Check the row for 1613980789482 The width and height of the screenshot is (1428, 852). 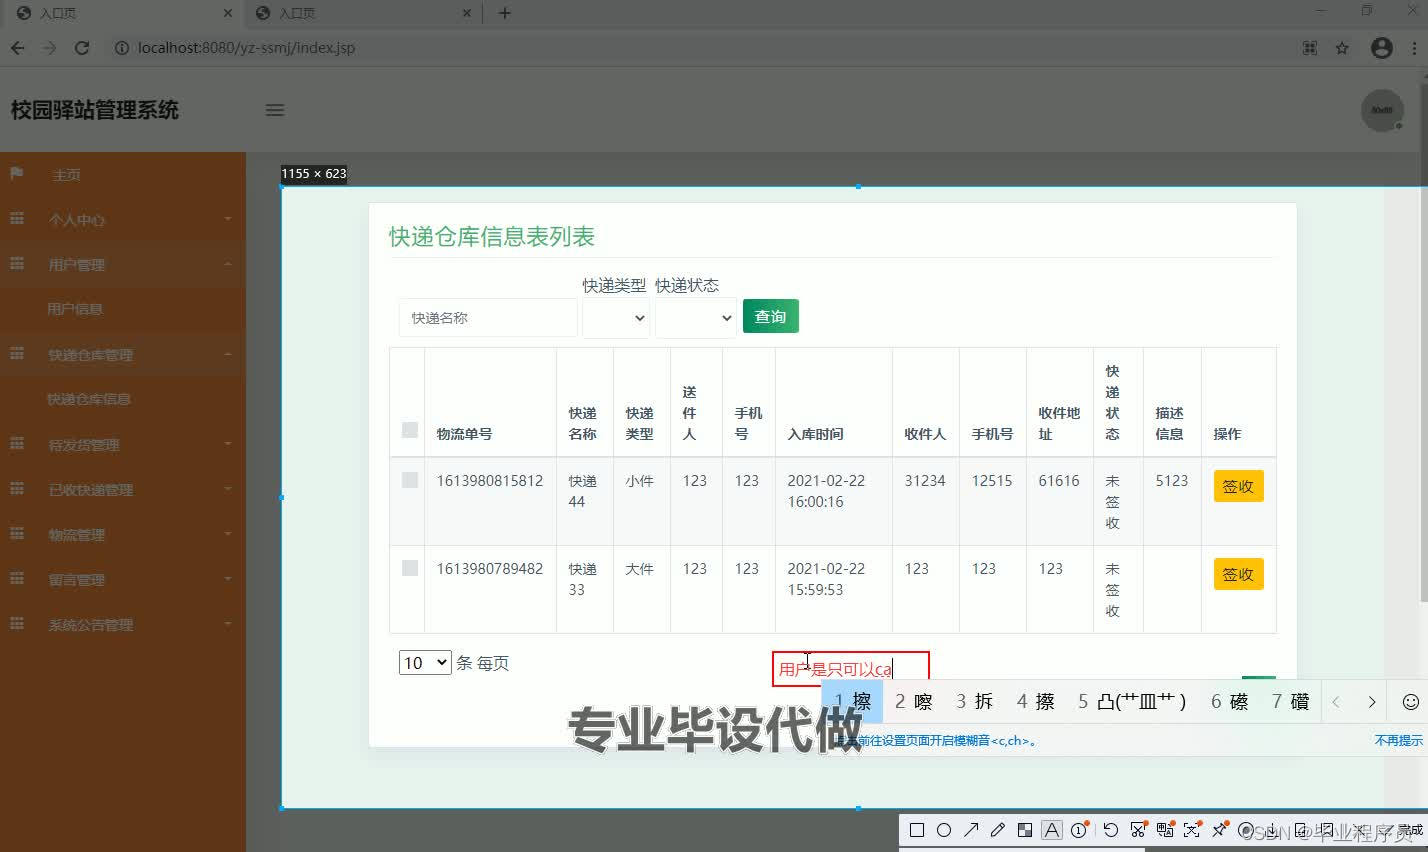click(x=409, y=568)
